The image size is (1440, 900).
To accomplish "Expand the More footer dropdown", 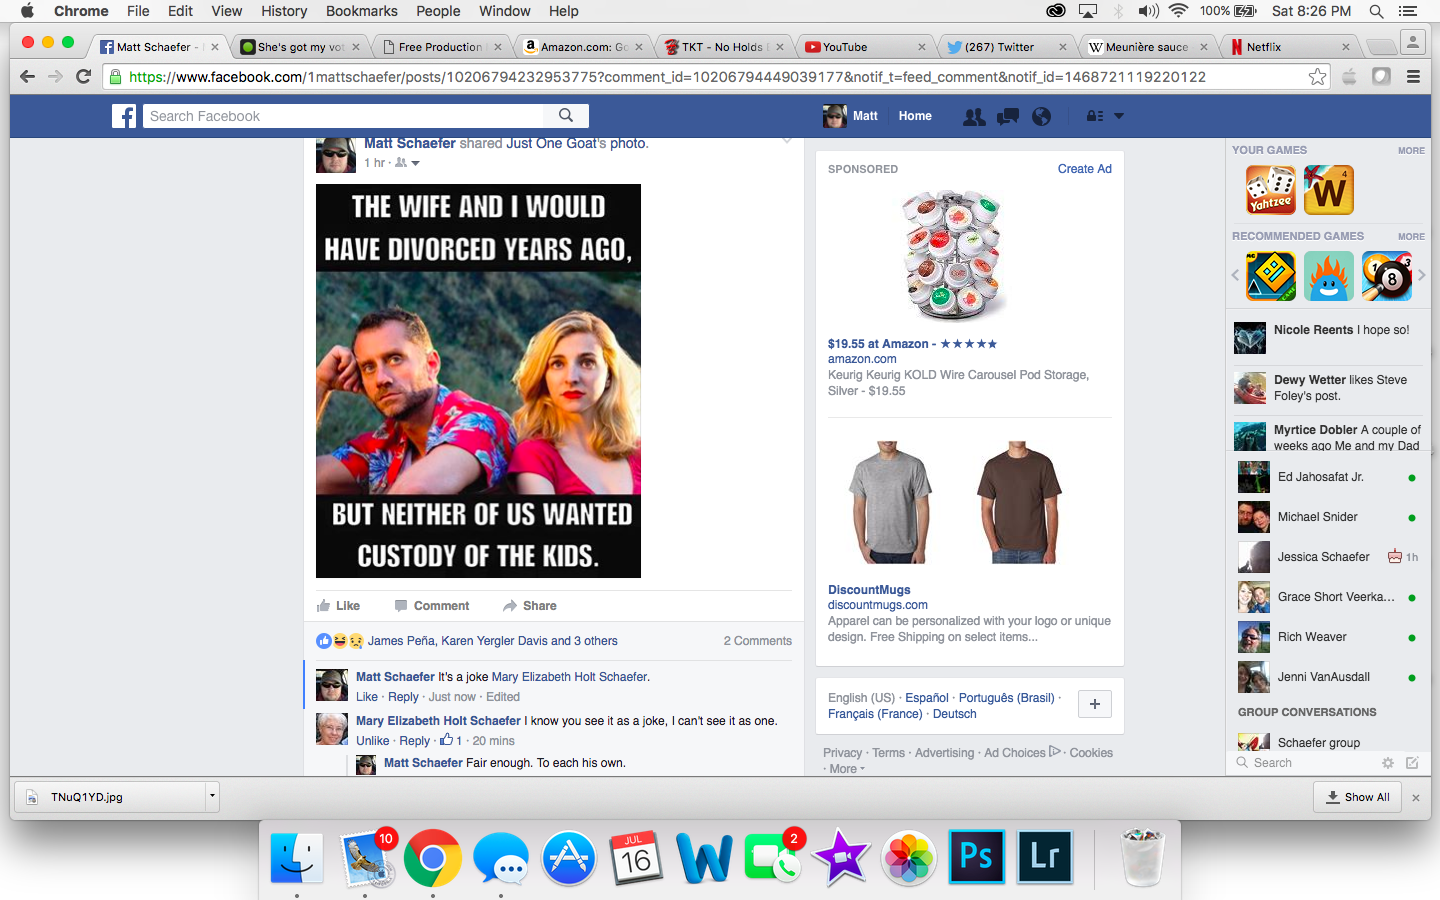I will click(846, 769).
